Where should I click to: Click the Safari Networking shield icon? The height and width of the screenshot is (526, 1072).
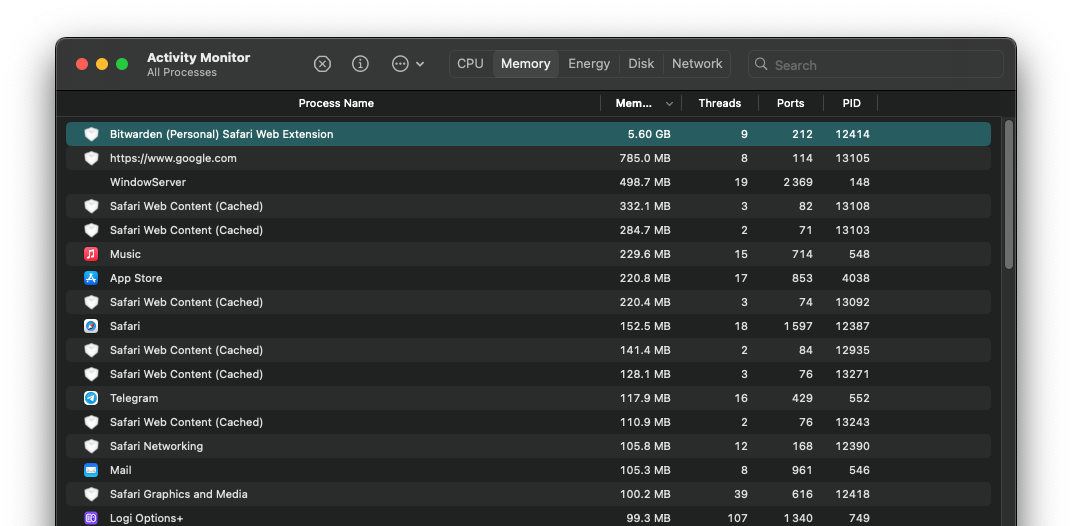91,446
